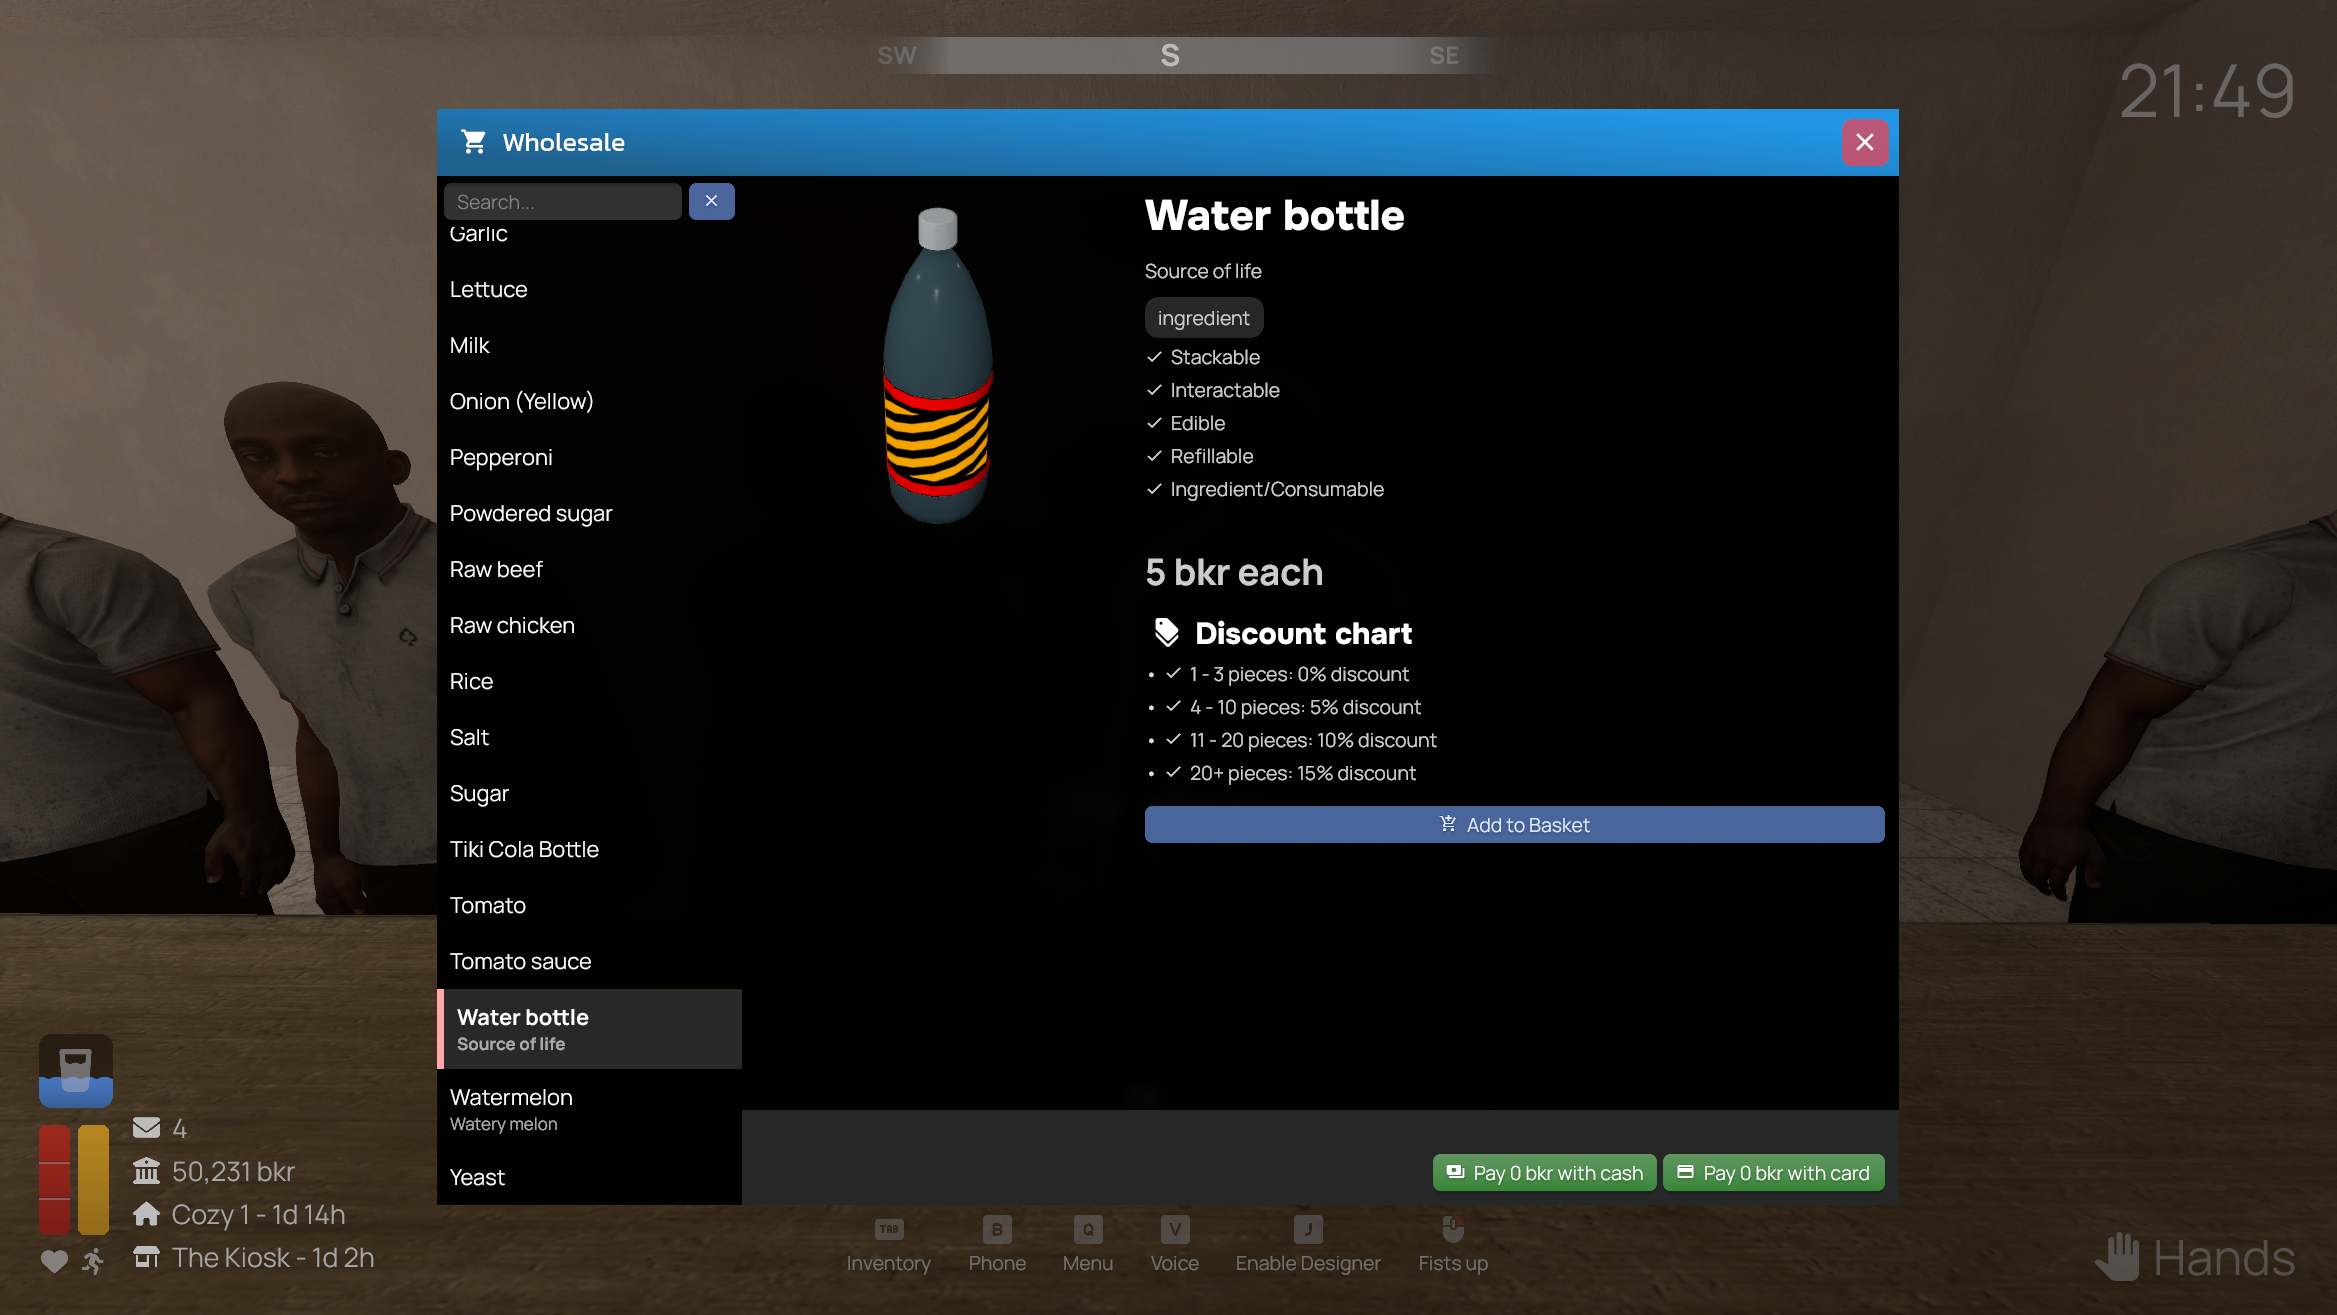This screenshot has width=2337, height=1315.
Task: Select Onion (Yellow) in the list
Action: click(589, 401)
